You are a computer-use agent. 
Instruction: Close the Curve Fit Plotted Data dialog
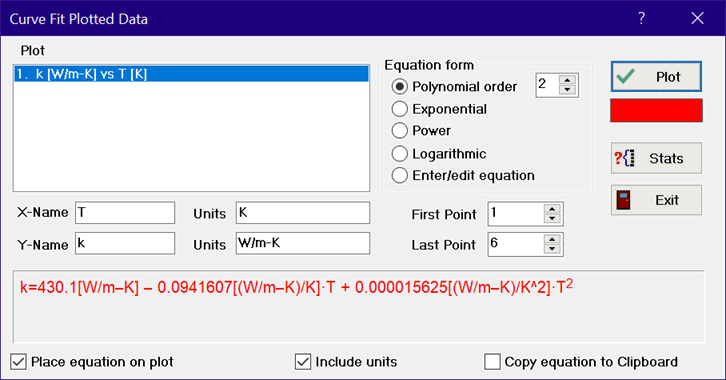coord(697,19)
